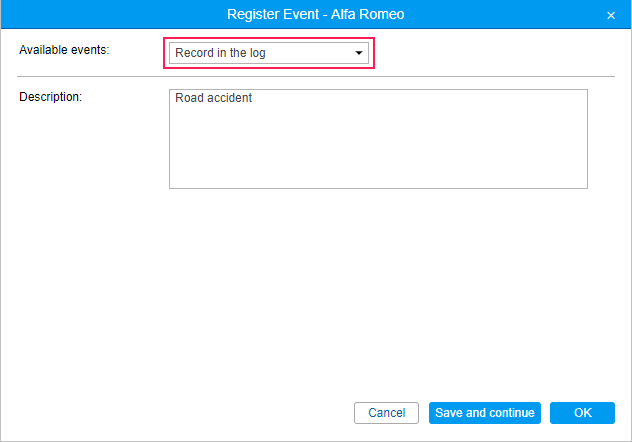Confirm with the OK button
This screenshot has width=632, height=442.
pos(582,413)
